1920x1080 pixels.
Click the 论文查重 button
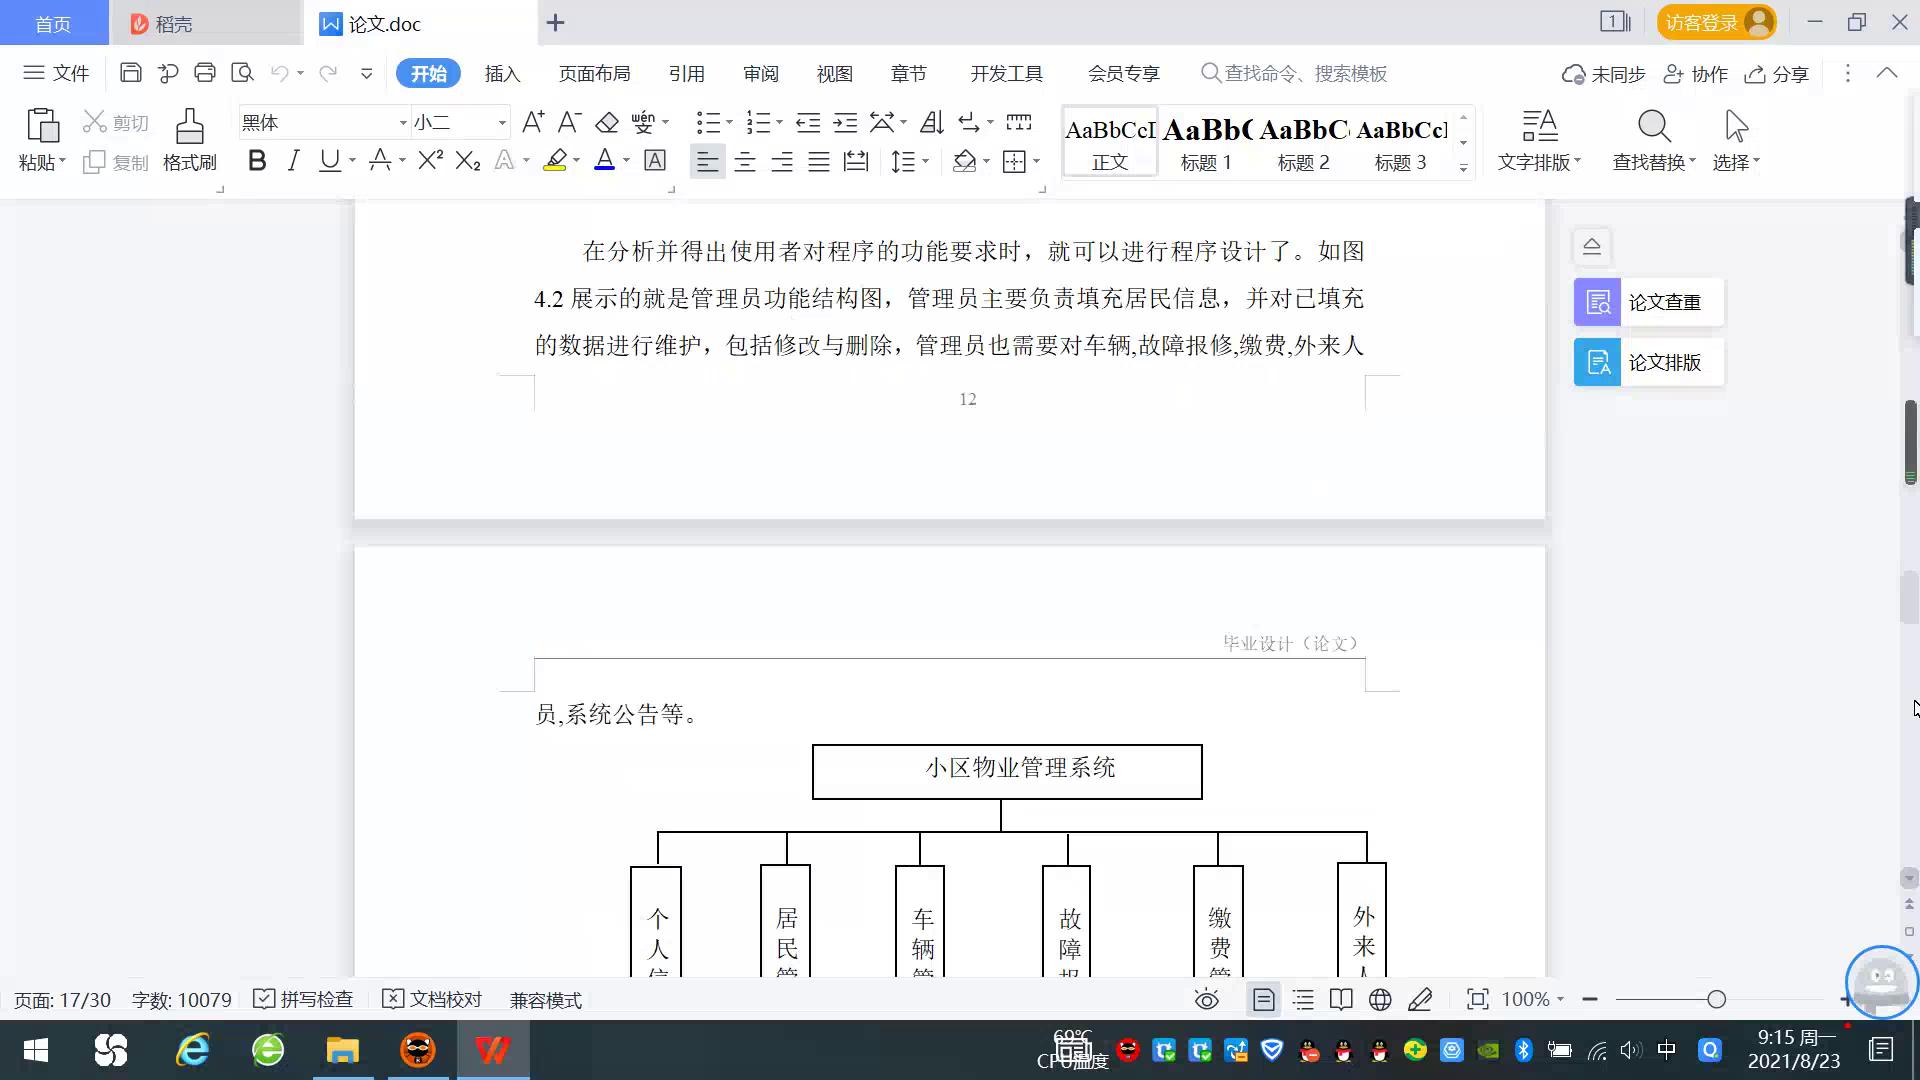[x=1648, y=302]
